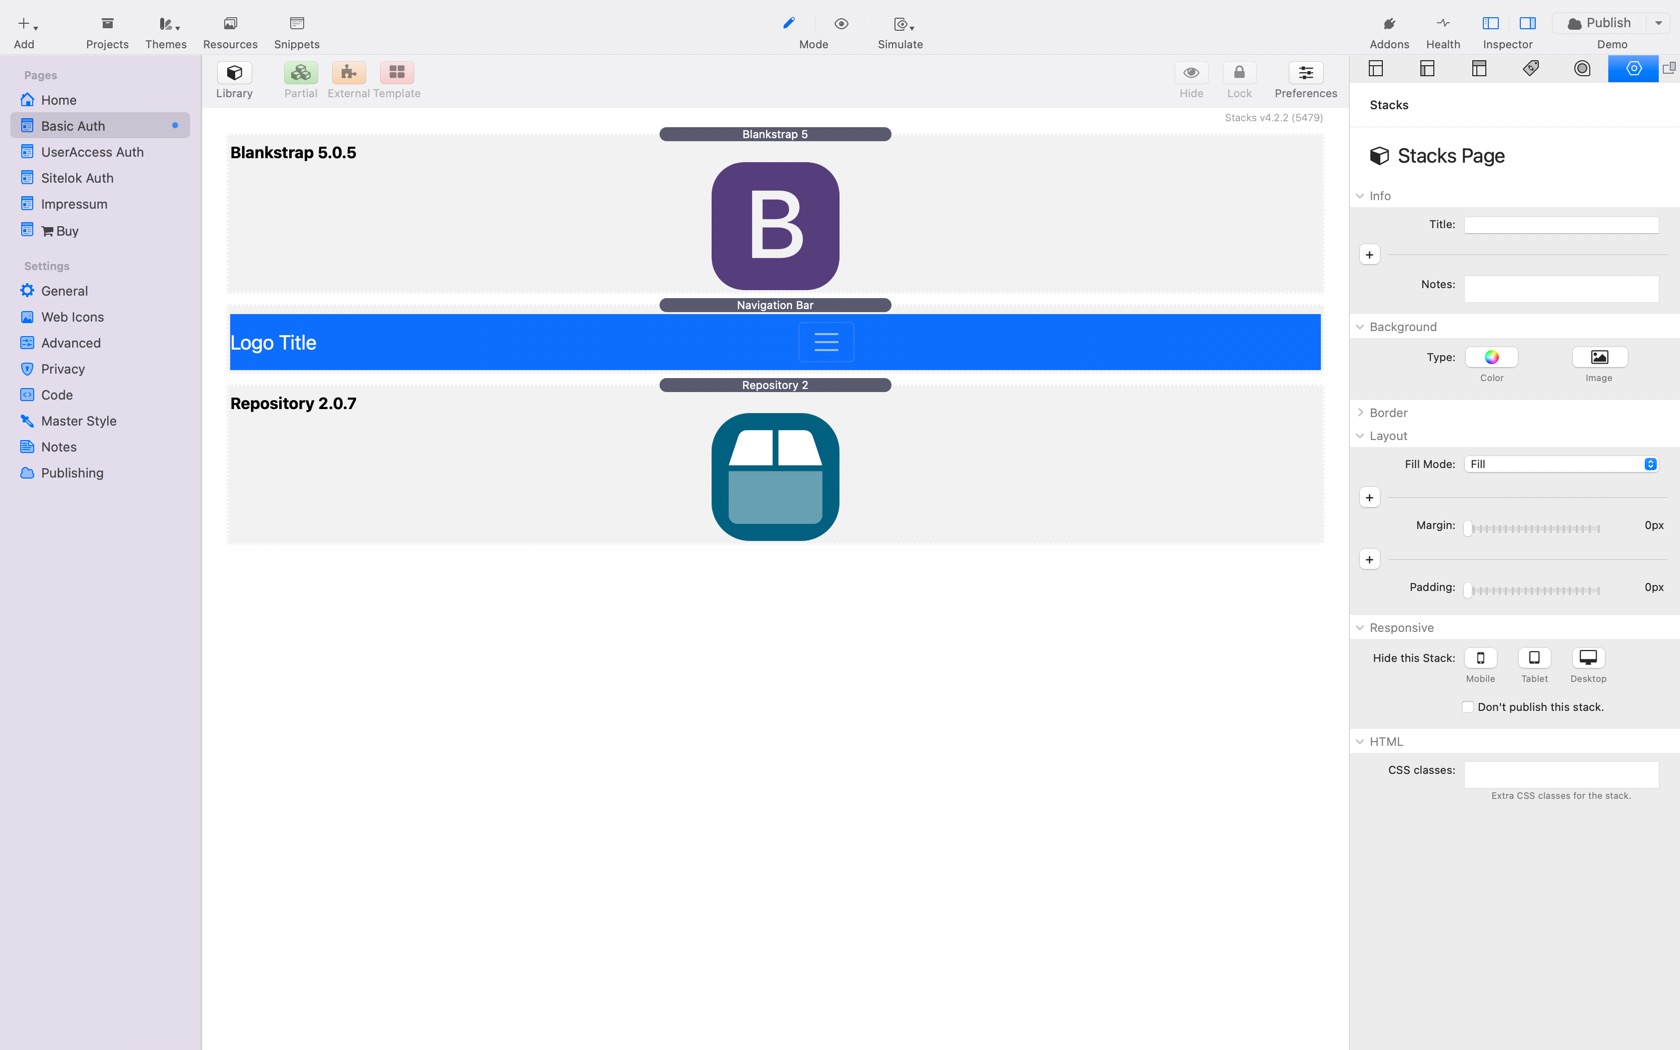Open Publishing settings
The width and height of the screenshot is (1680, 1050).
tap(100, 473)
